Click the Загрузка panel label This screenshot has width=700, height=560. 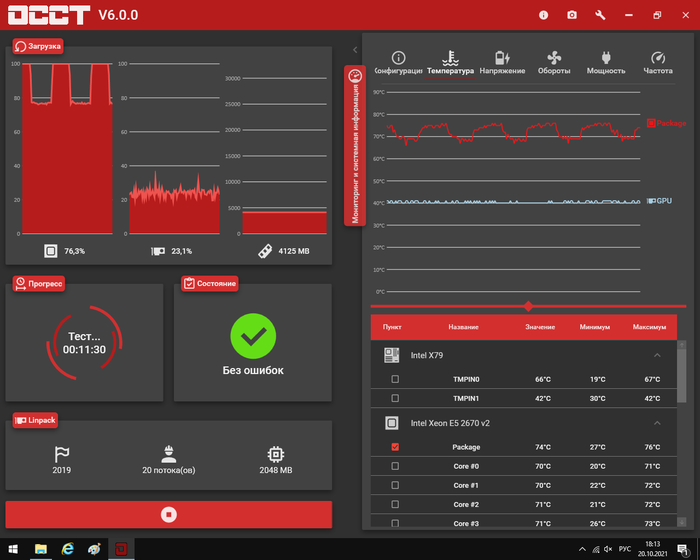pyautogui.click(x=38, y=46)
